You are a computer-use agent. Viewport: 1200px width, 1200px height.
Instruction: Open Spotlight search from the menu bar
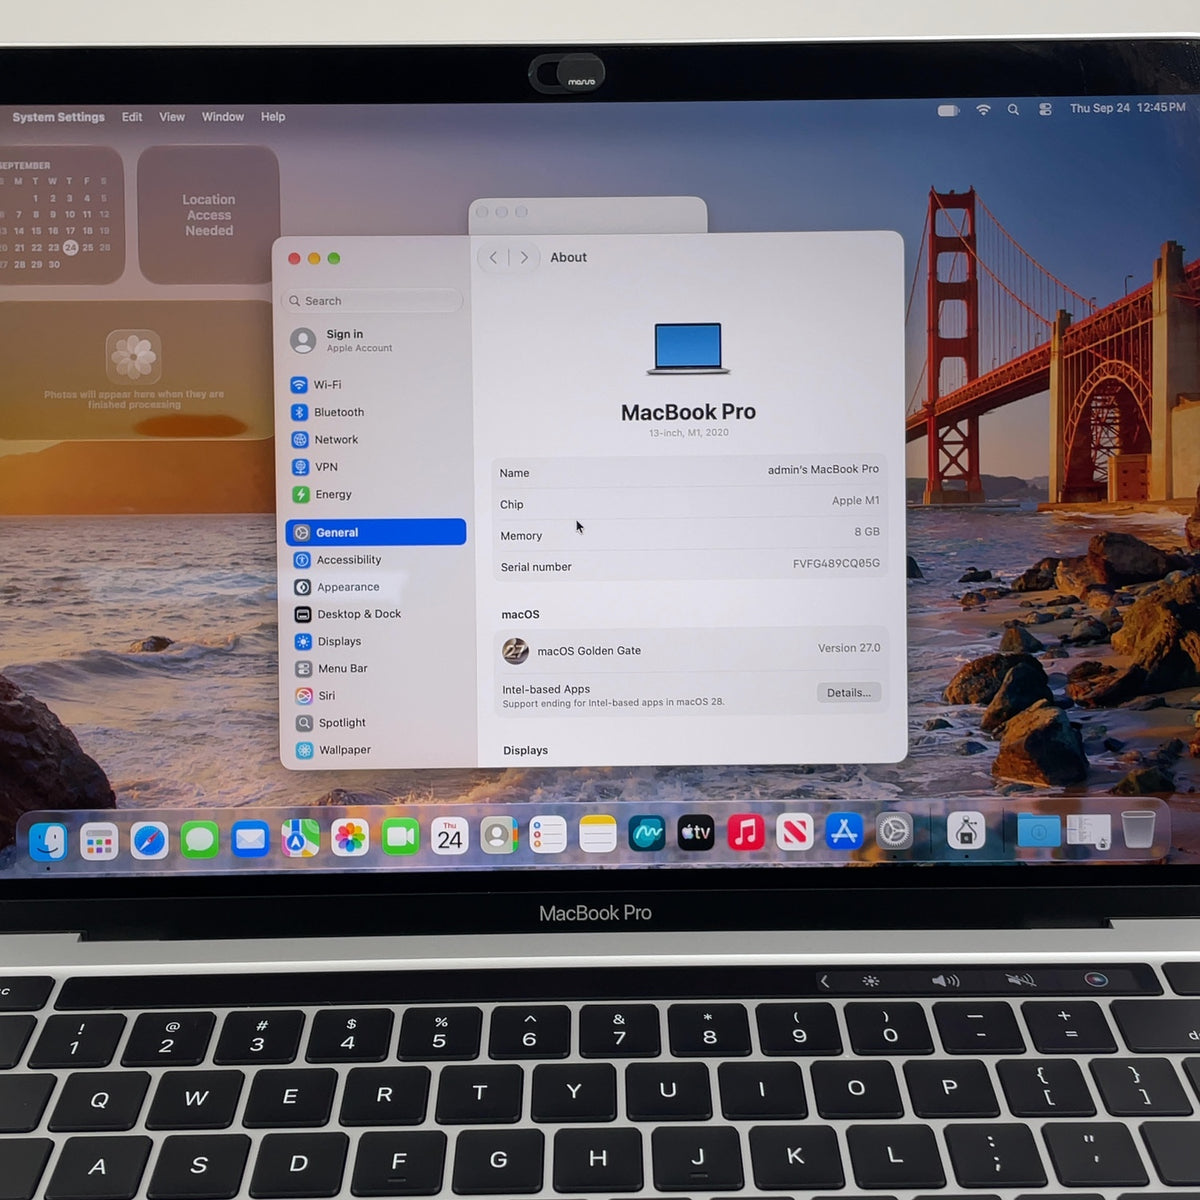[1013, 109]
